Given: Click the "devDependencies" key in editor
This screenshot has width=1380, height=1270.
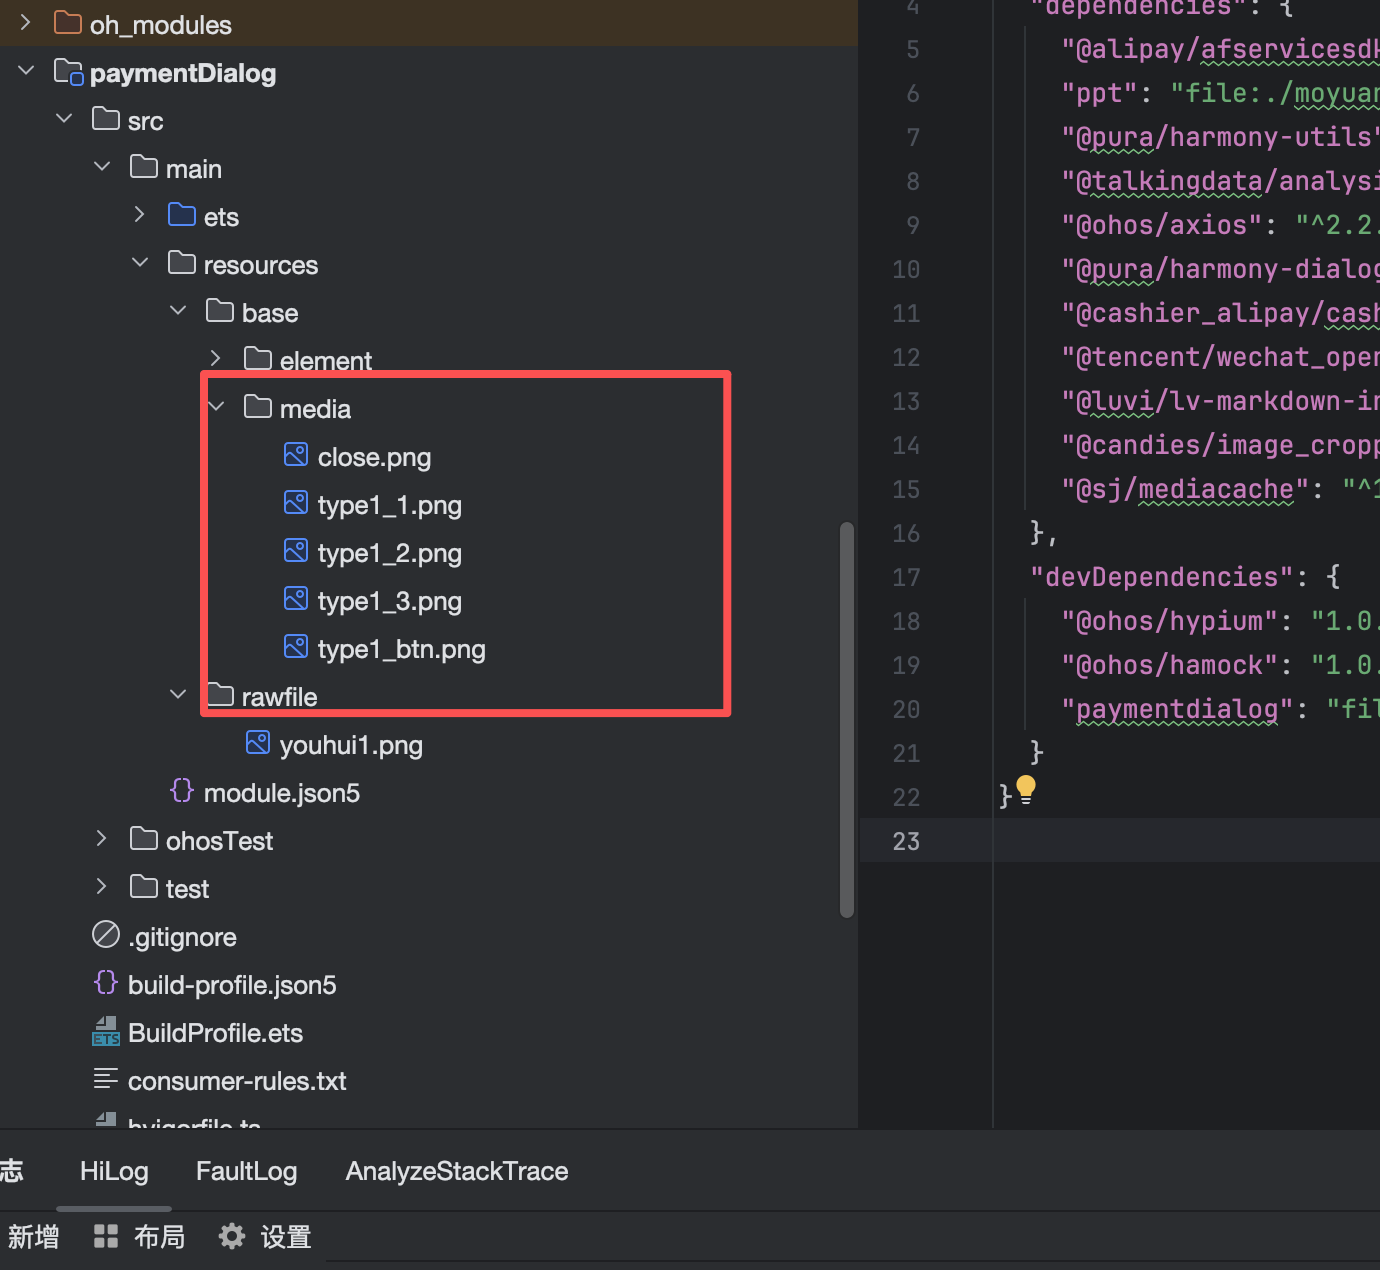Looking at the screenshot, I should [x=1162, y=577].
